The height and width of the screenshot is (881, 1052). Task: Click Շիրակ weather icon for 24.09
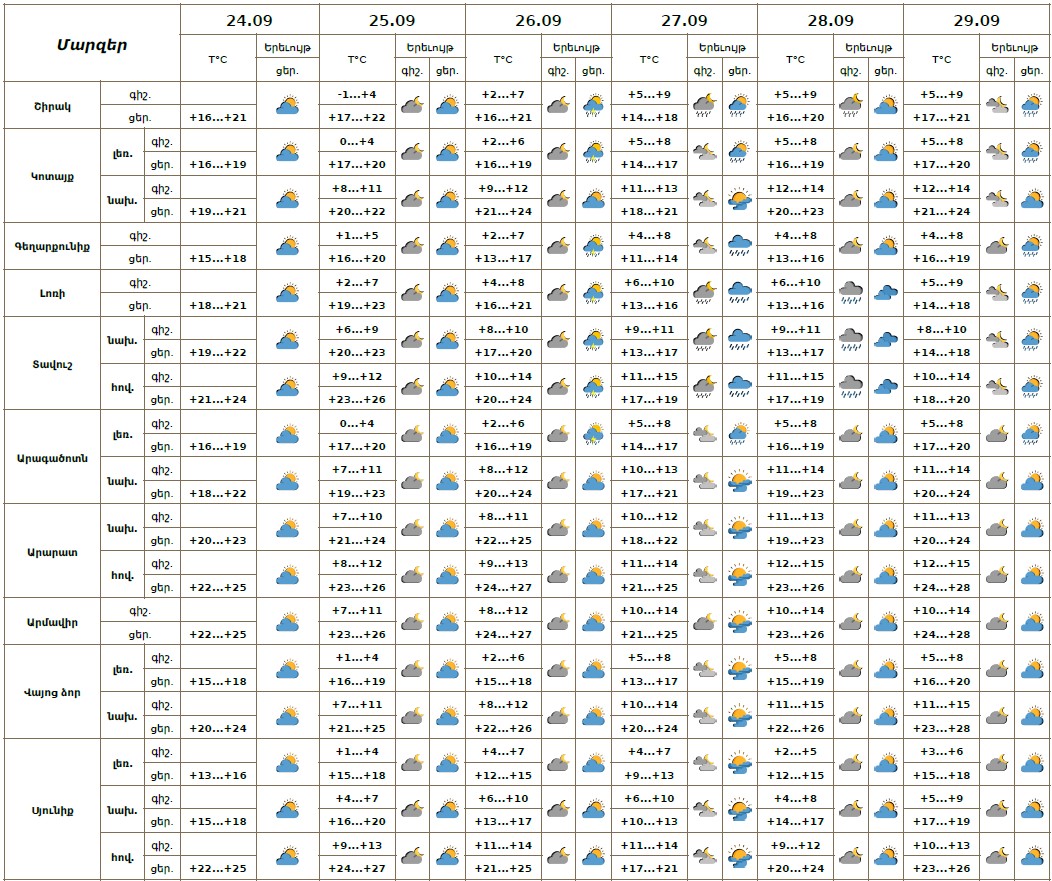tap(288, 105)
